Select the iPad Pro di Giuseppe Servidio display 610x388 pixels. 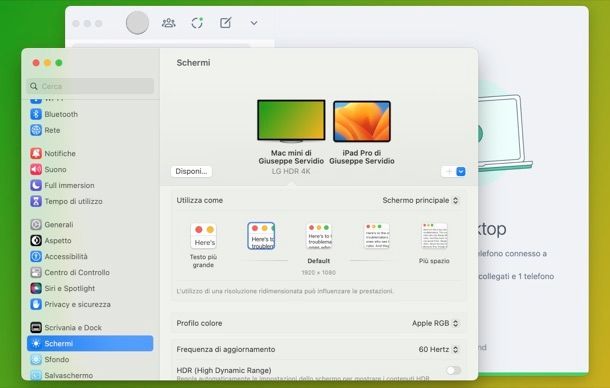point(362,121)
